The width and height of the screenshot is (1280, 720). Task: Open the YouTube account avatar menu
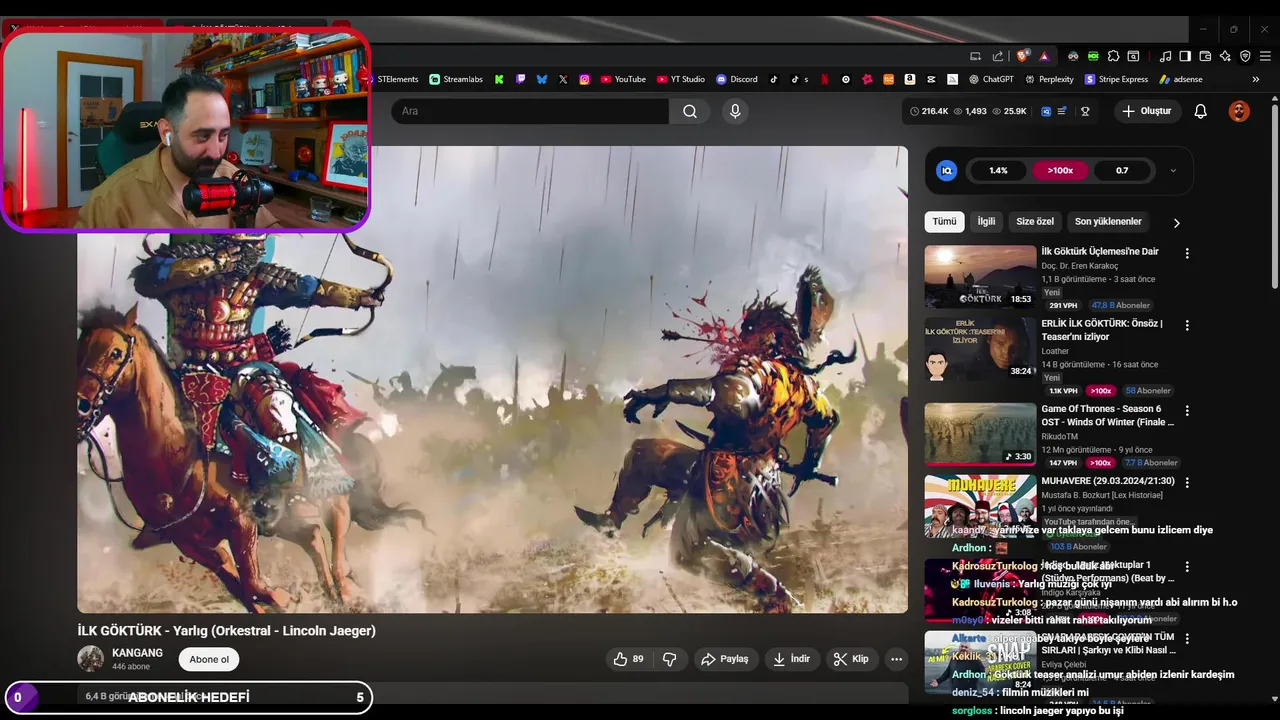[x=1239, y=111]
